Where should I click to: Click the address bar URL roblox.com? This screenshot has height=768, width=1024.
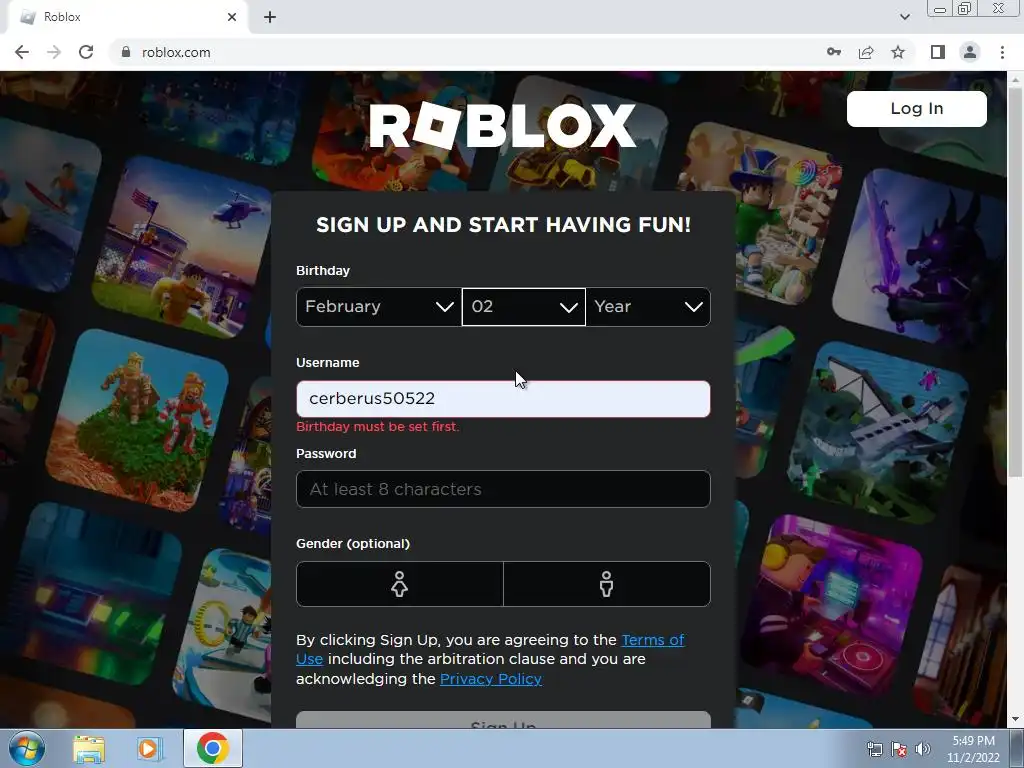(176, 52)
